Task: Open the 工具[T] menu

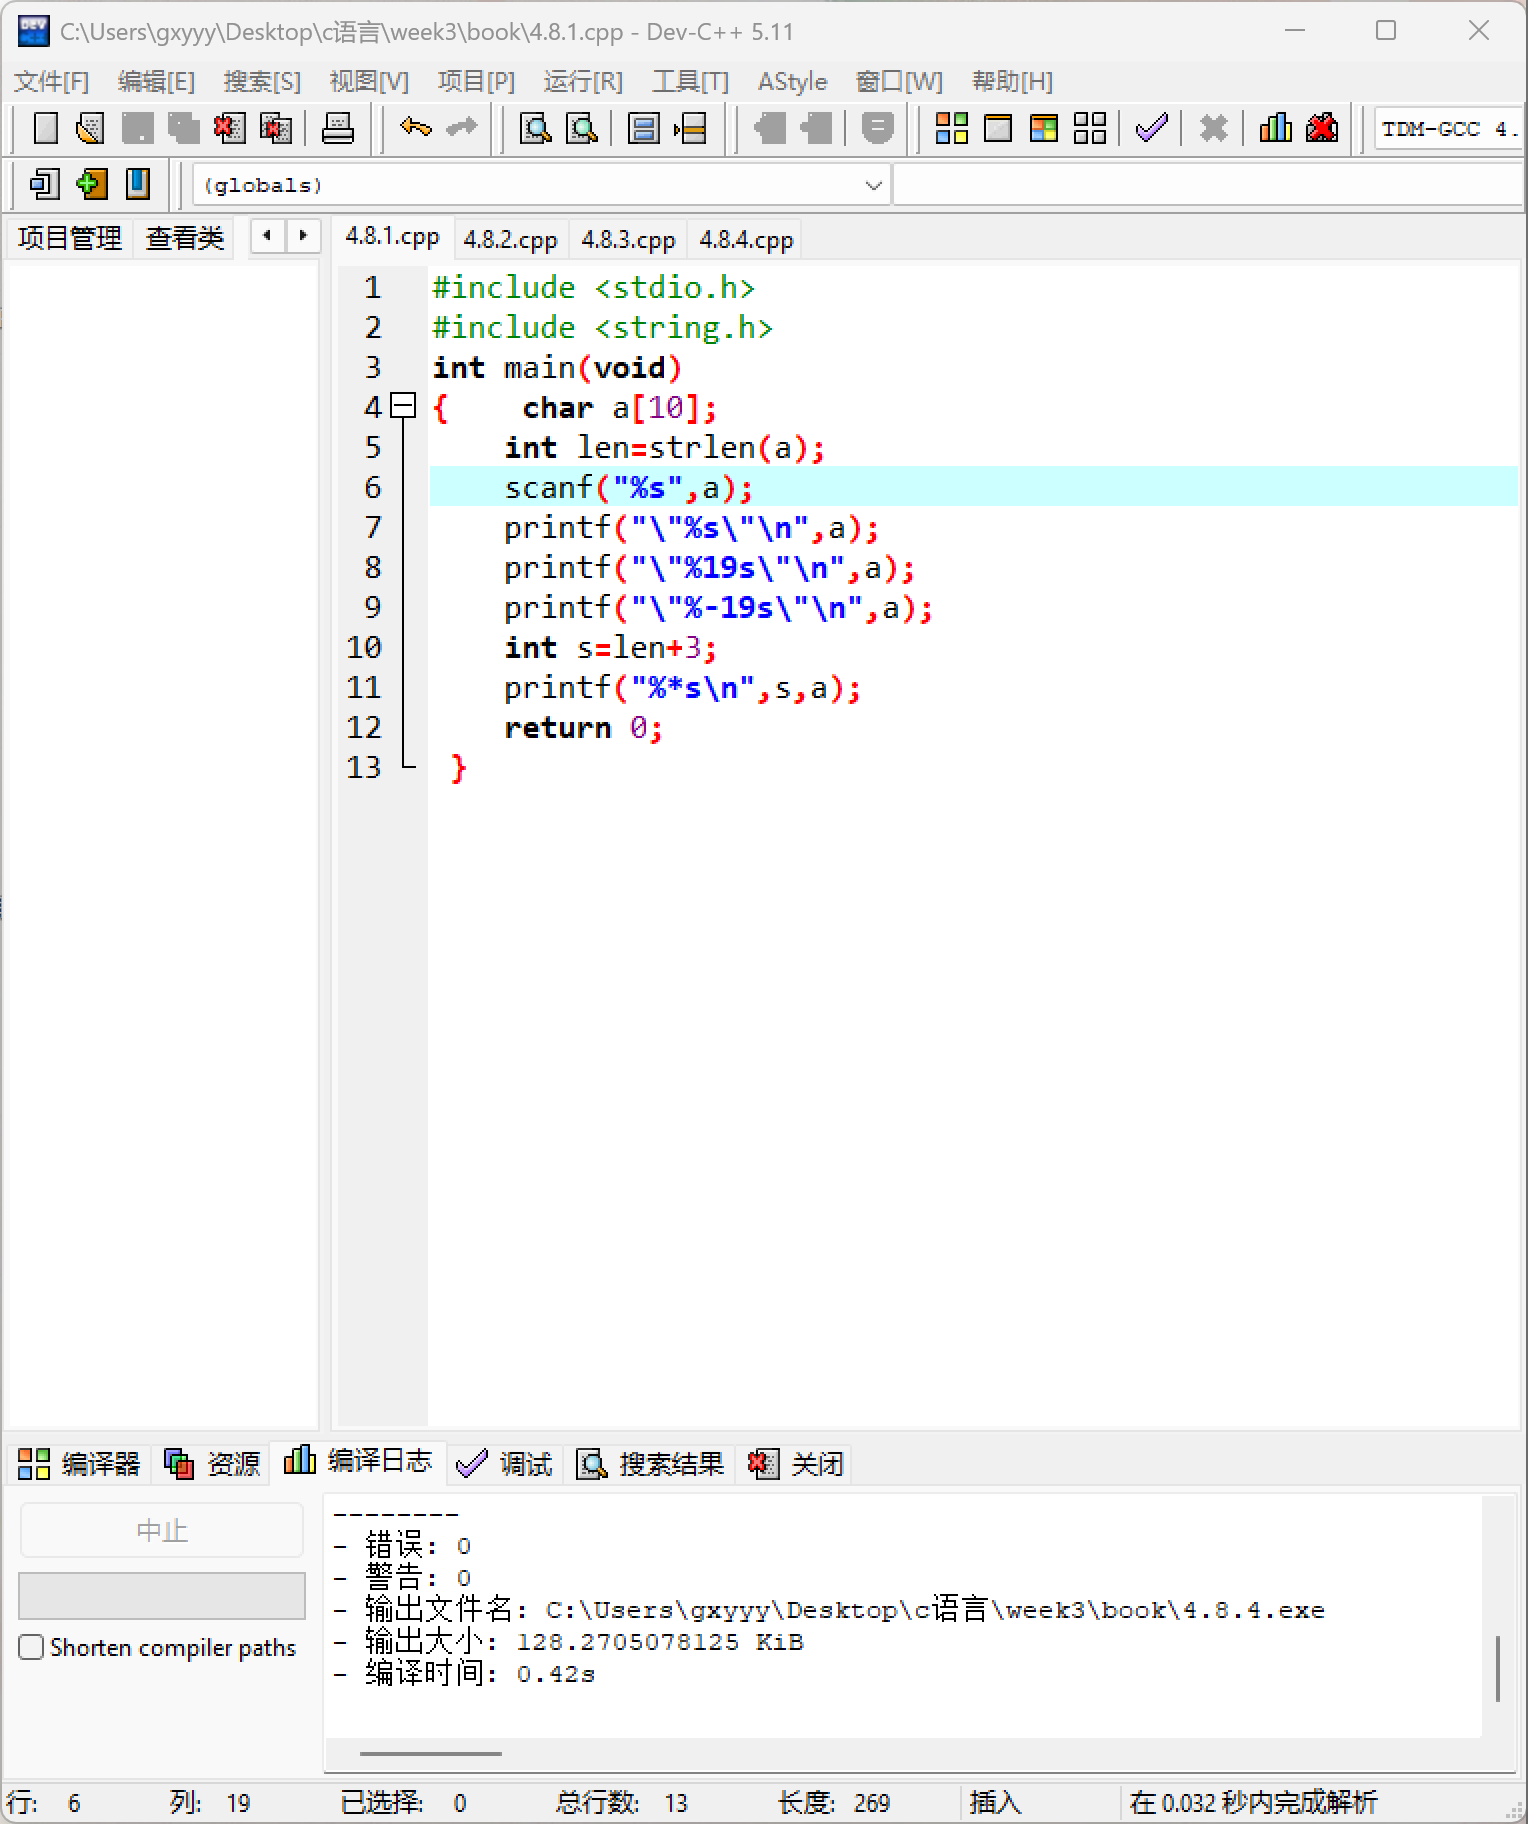Action: click(690, 81)
